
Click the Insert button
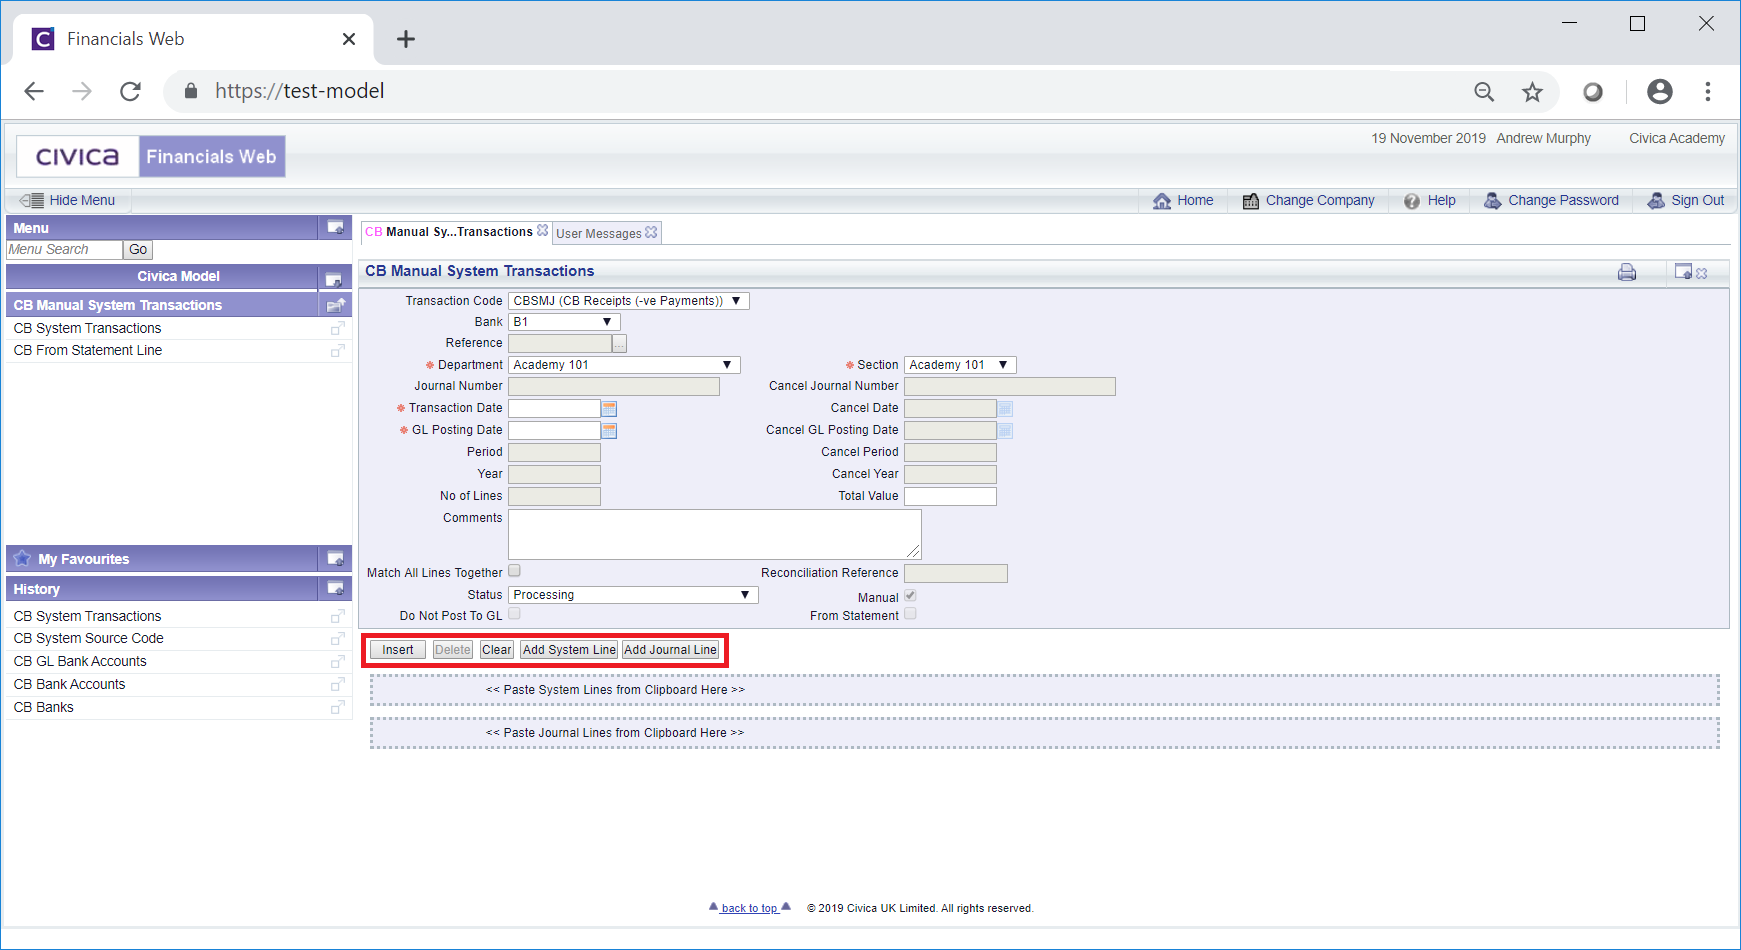coord(398,650)
